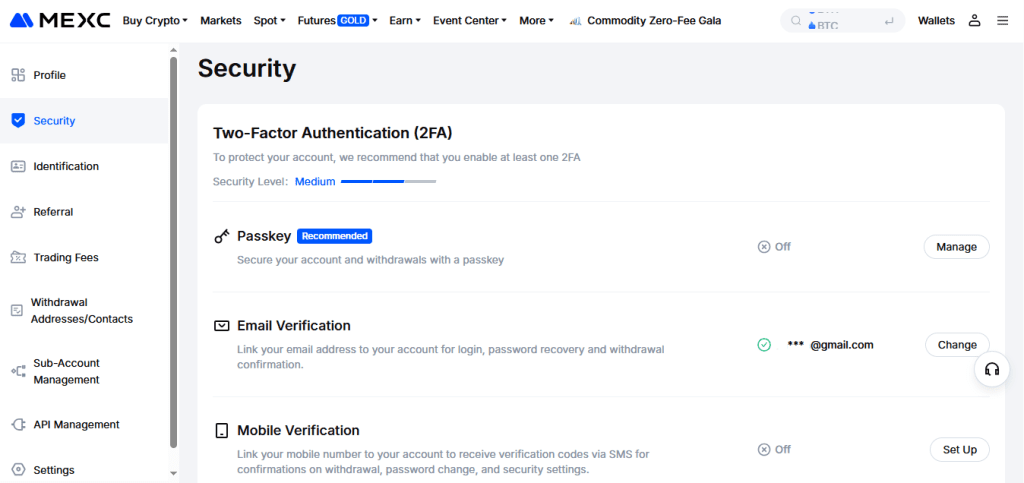Open the Markets page
This screenshot has height=483, width=1024.
[x=221, y=21]
